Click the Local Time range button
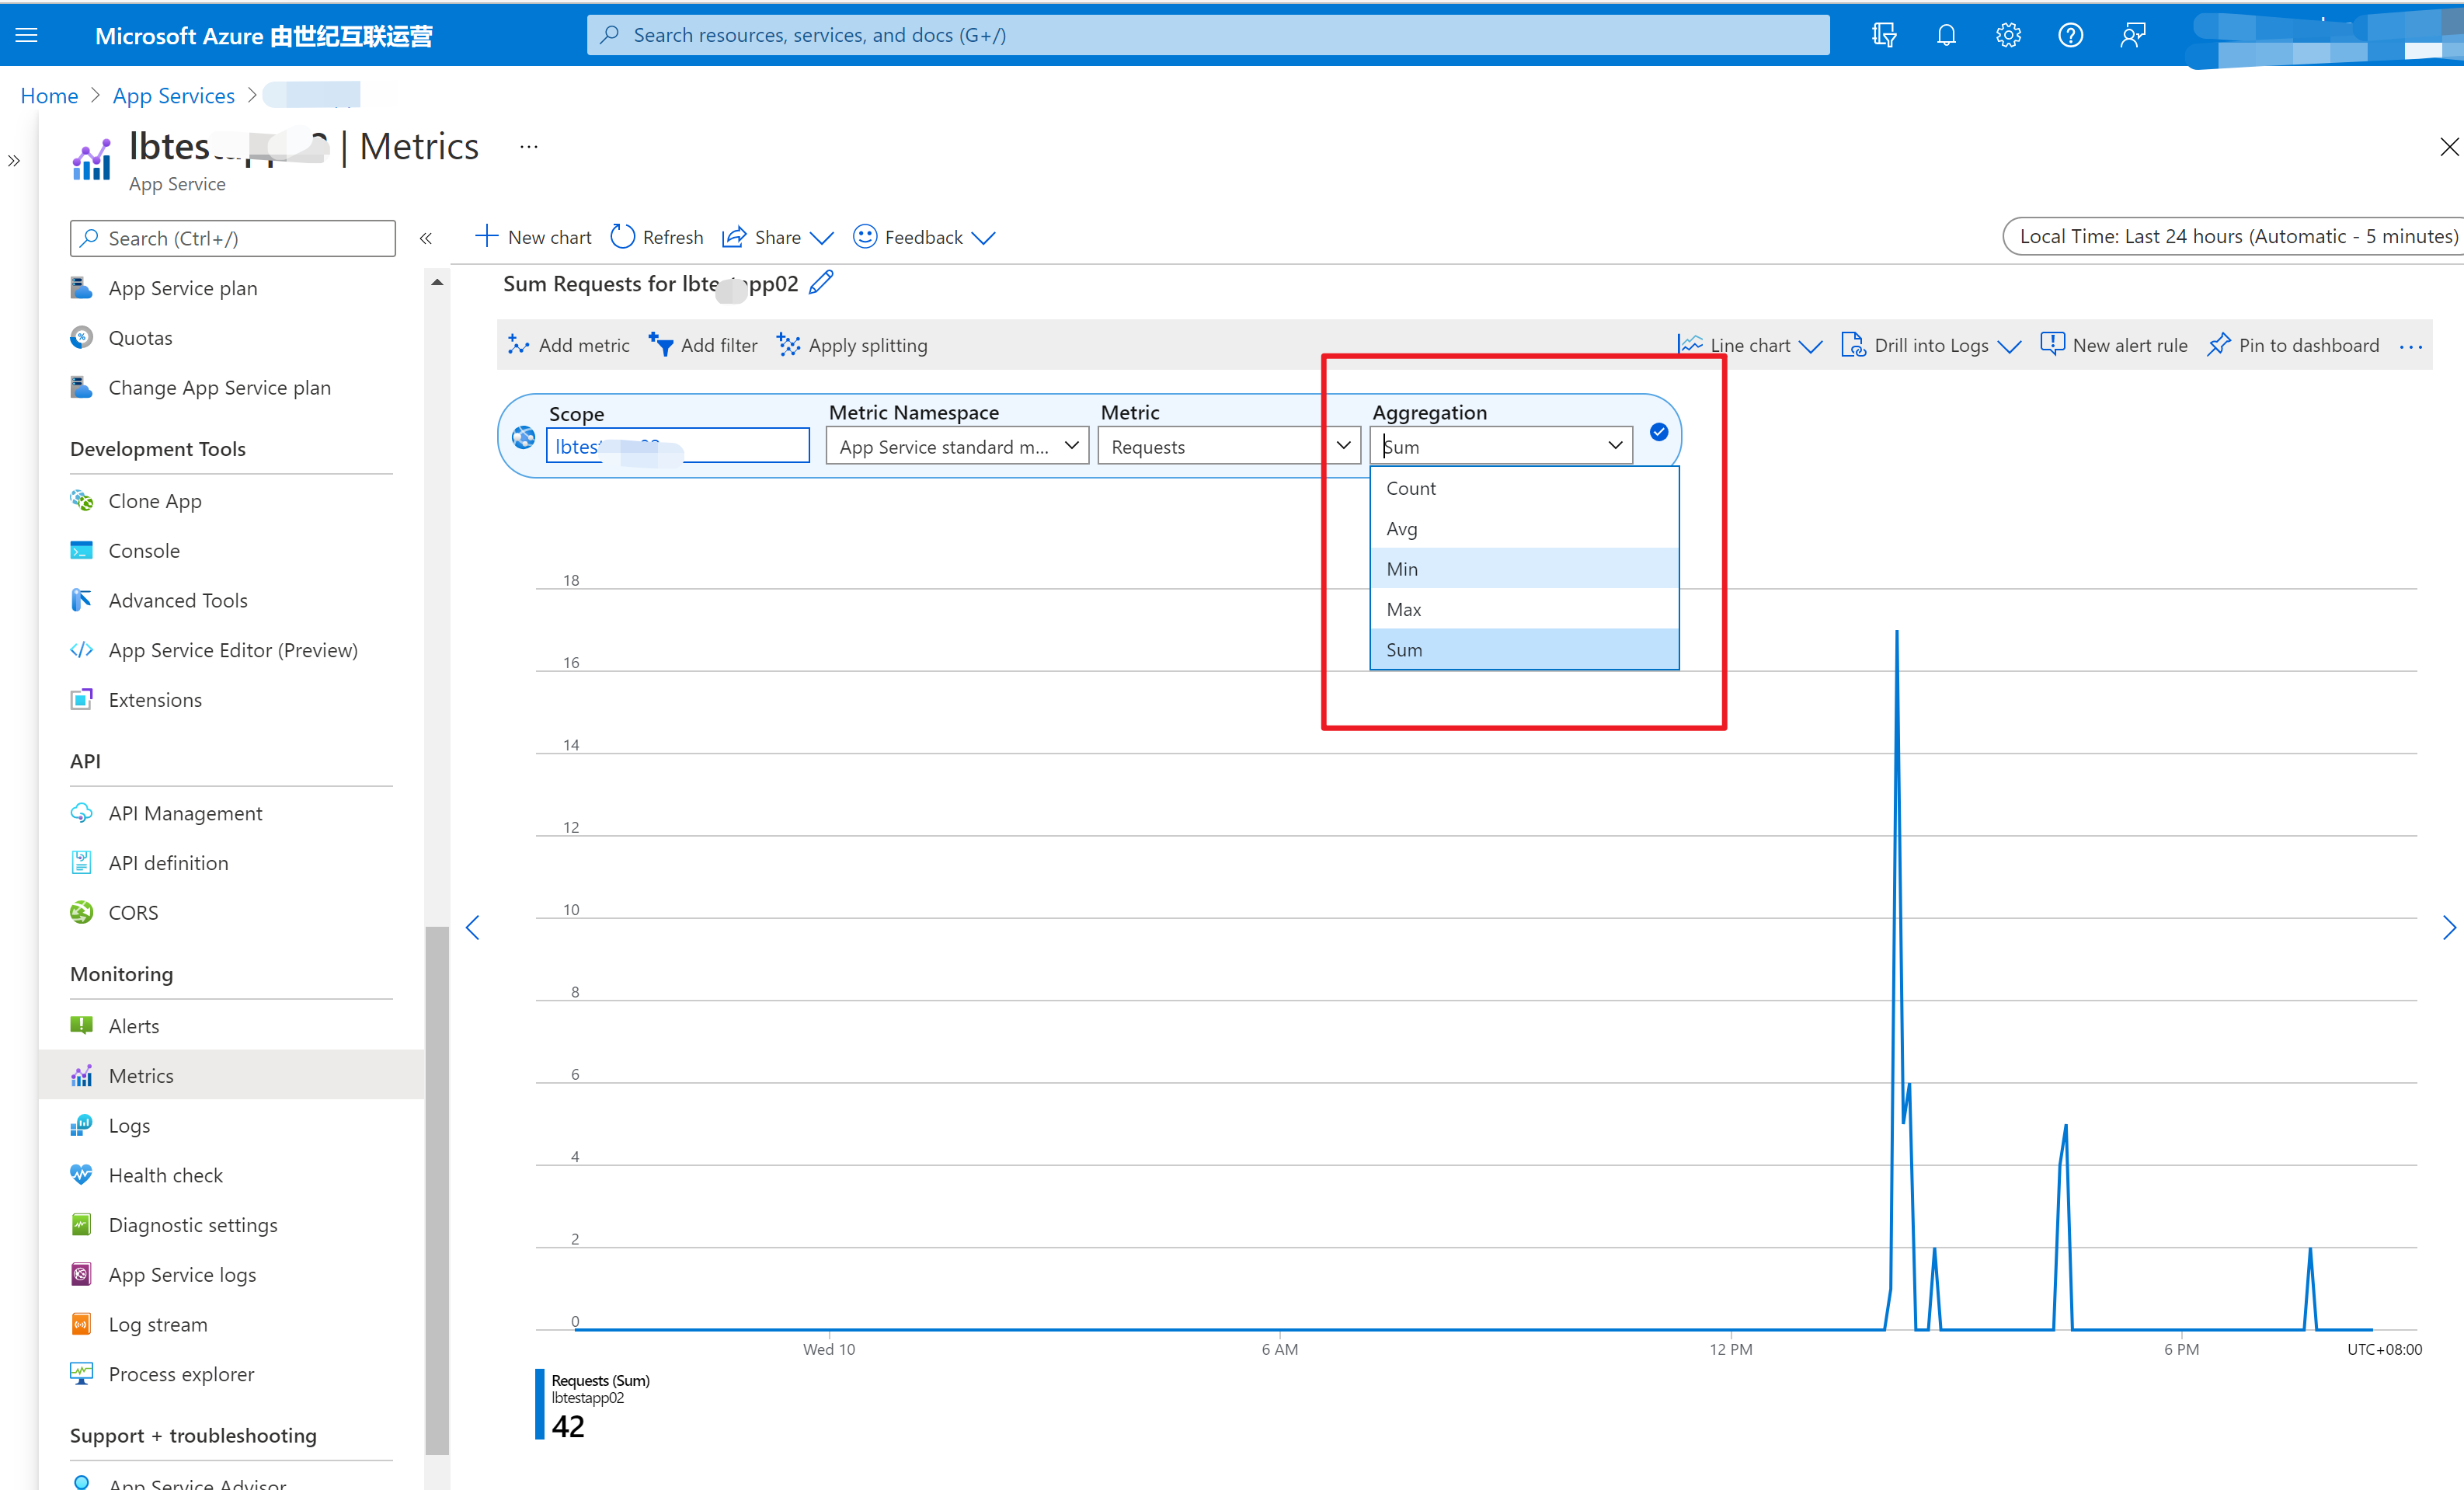2464x1490 pixels. tap(2236, 236)
